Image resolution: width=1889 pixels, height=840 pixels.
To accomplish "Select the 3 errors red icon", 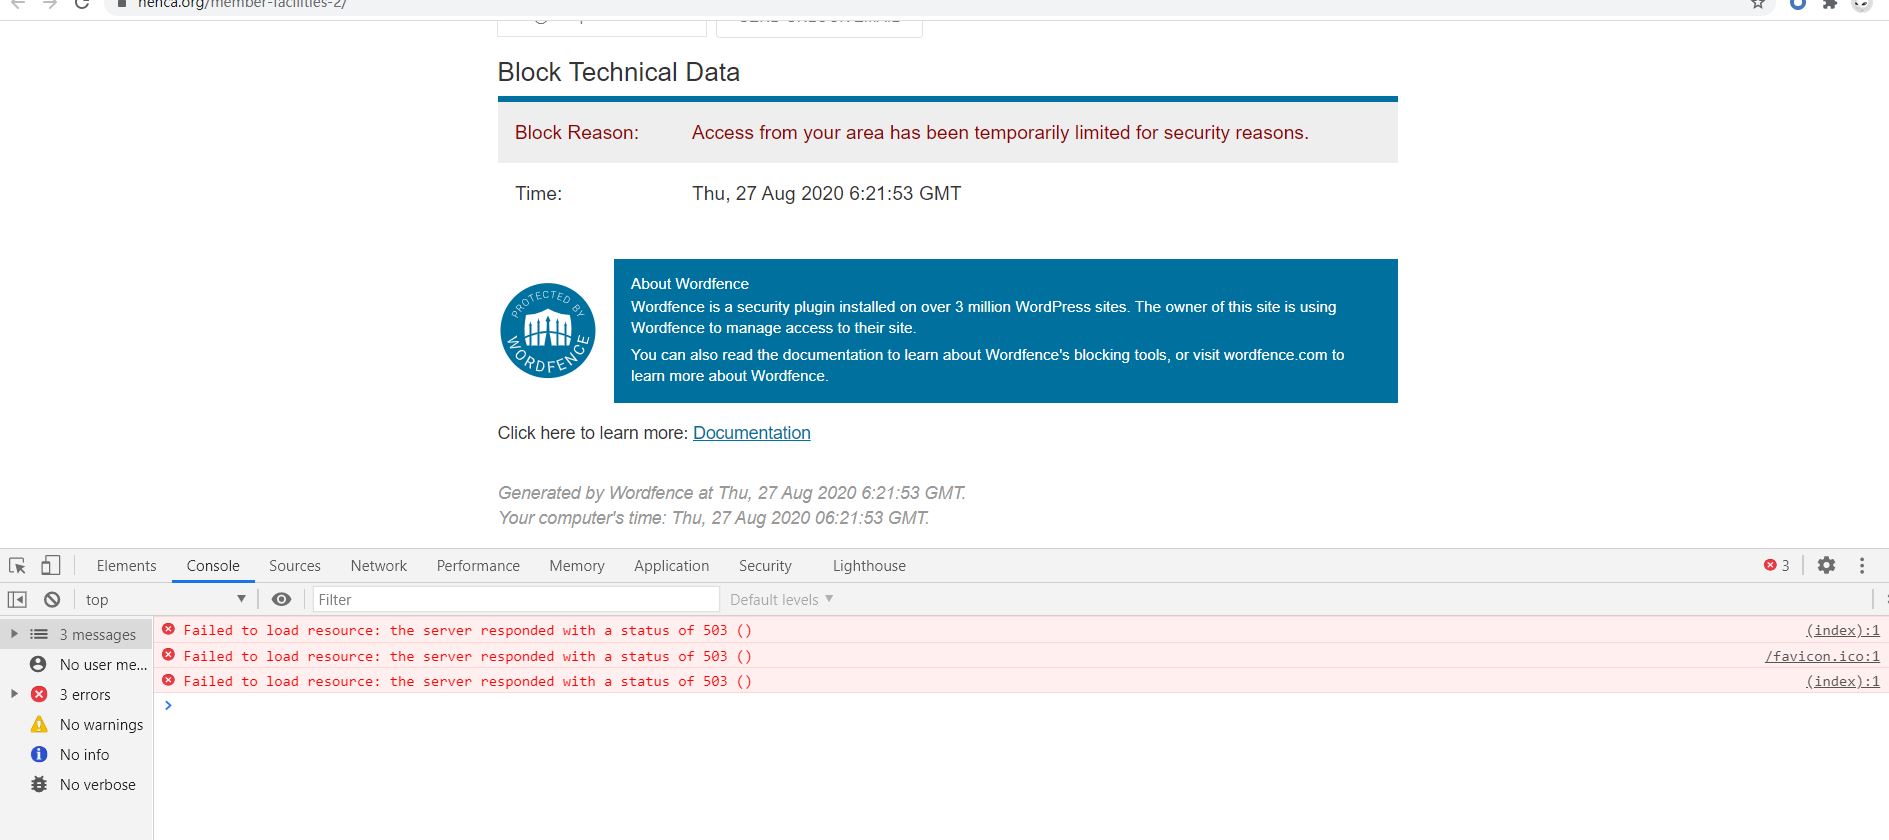I will click(39, 694).
